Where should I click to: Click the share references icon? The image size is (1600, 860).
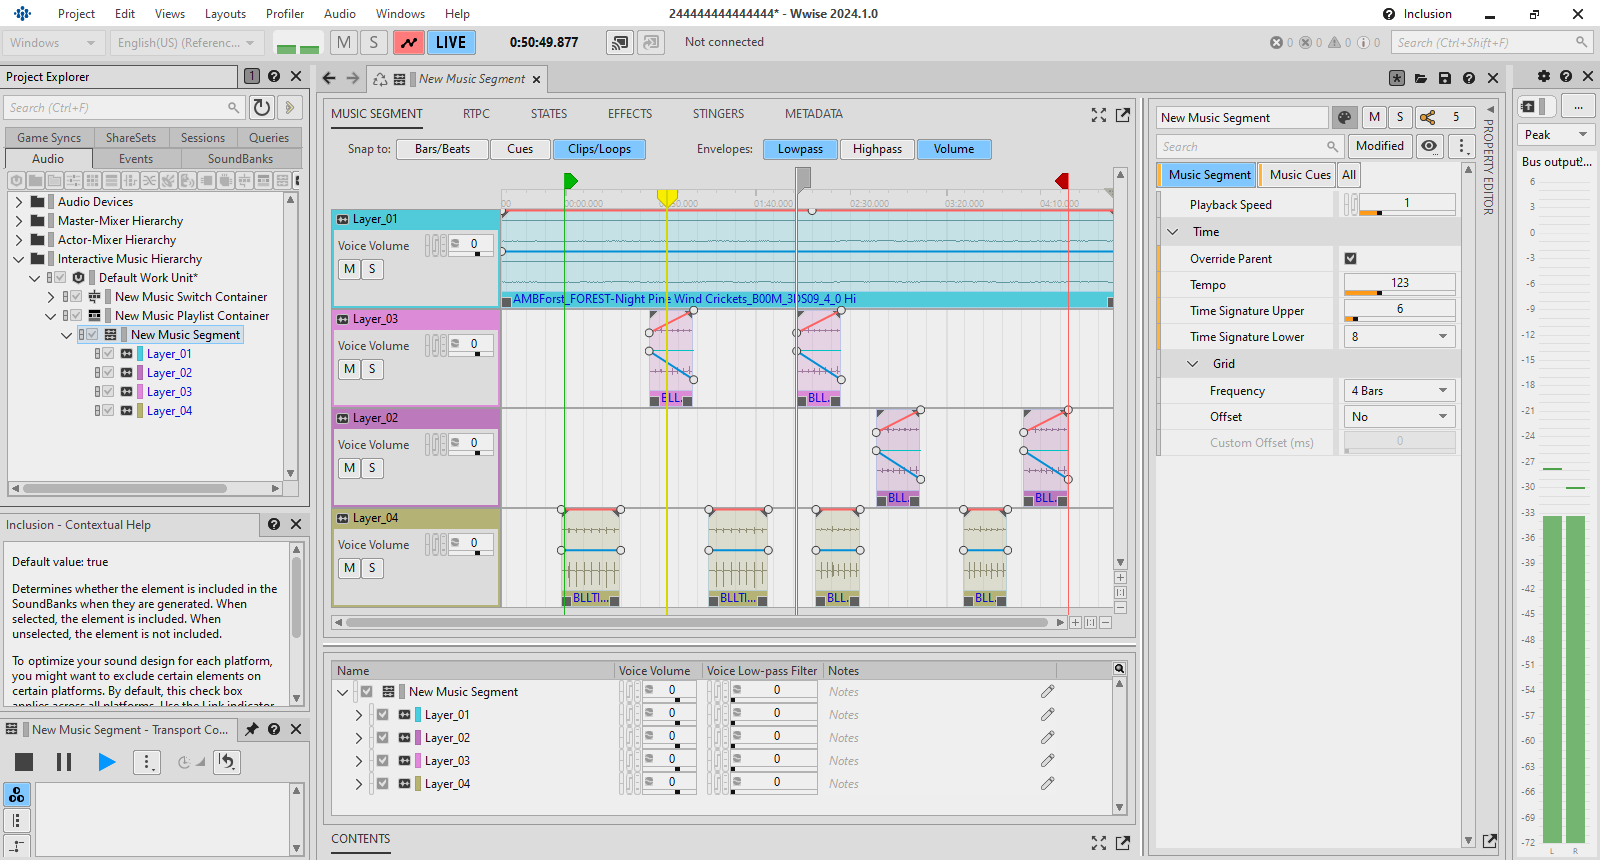tap(1427, 118)
